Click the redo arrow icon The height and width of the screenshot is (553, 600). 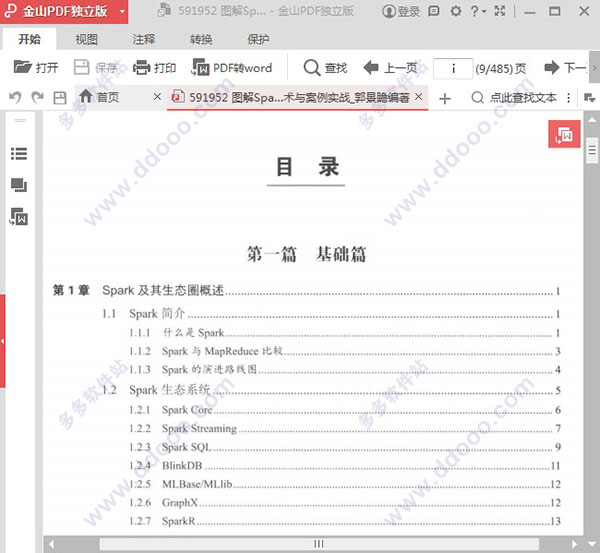click(x=38, y=98)
